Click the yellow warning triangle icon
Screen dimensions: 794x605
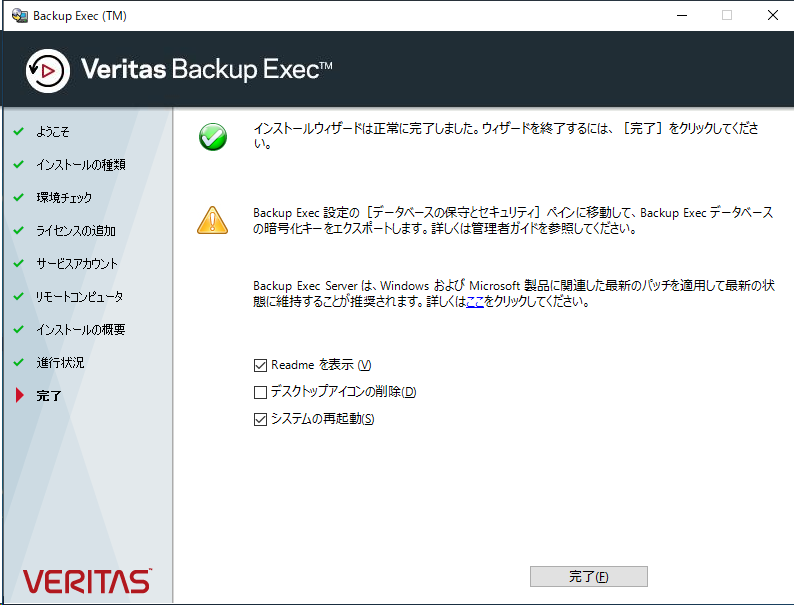[x=213, y=220]
